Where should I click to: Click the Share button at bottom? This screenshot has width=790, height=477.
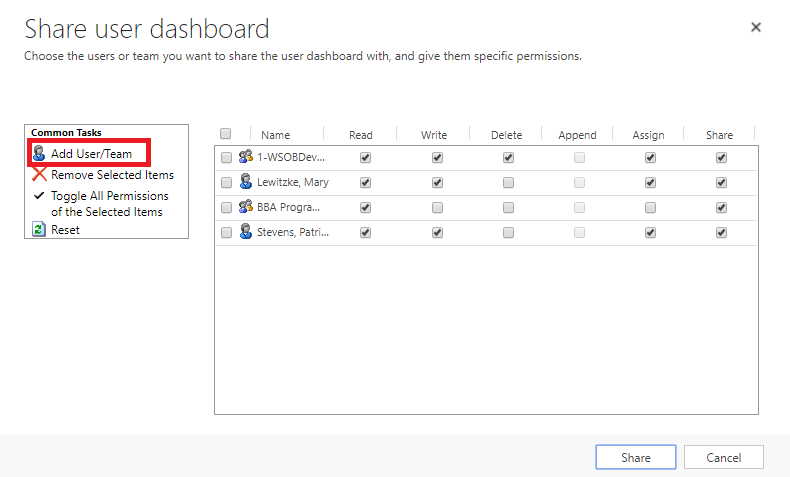pyautogui.click(x=635, y=457)
